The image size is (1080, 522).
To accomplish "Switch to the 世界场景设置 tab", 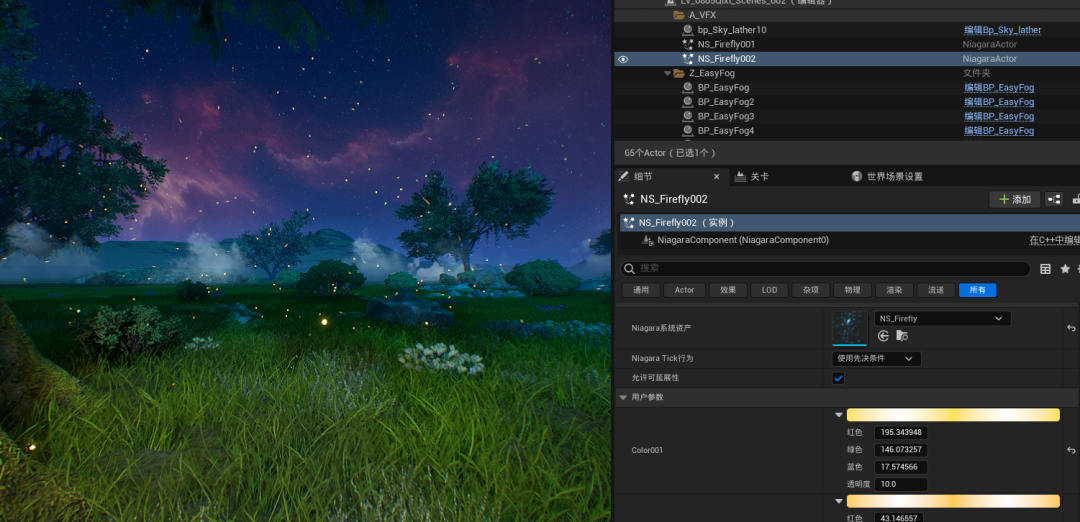I will [888, 177].
